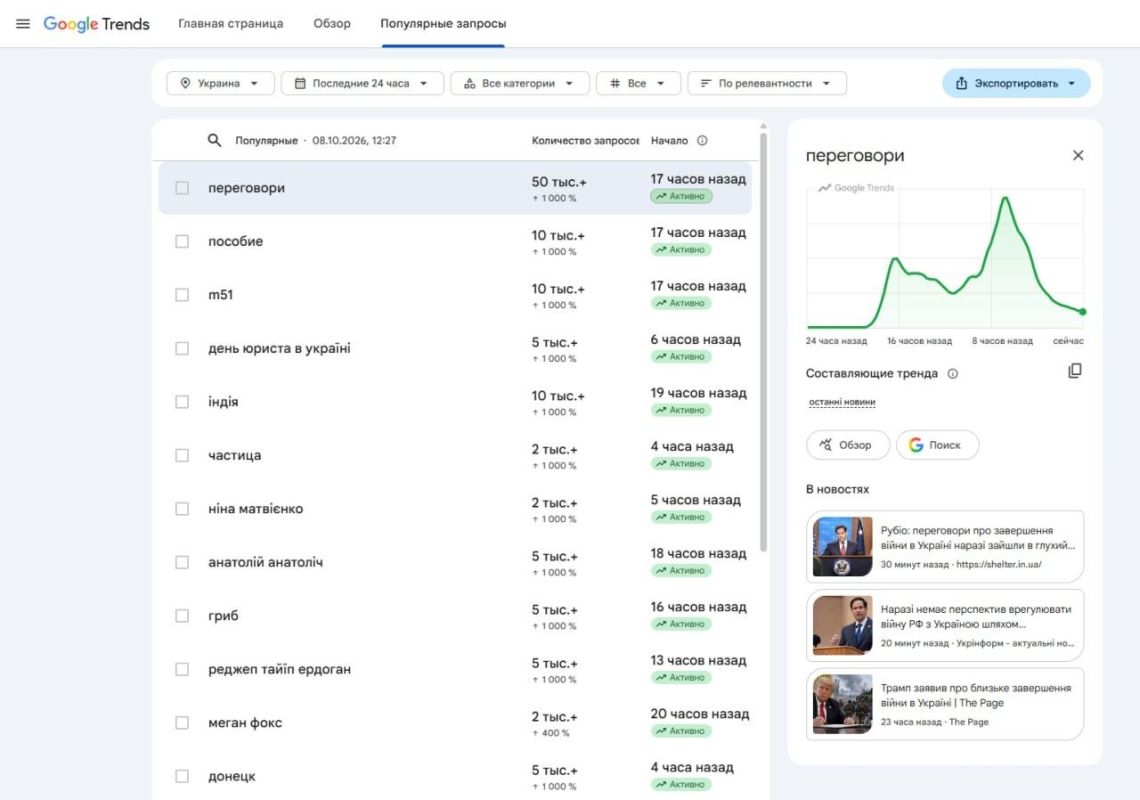Open the останні новини trend component link

click(842, 401)
